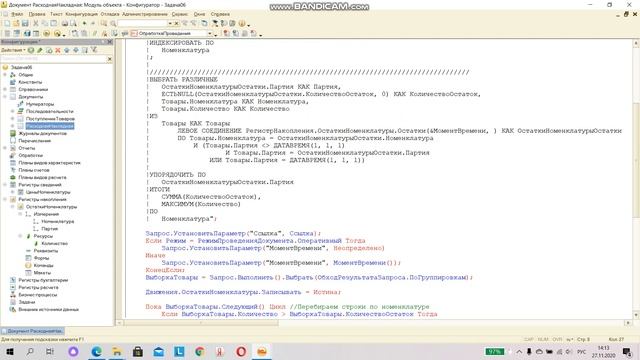Switch to Документ РасходнаяНакладная window tab
Image resolution: width=640 pixels, height=360 pixels.
(32, 331)
